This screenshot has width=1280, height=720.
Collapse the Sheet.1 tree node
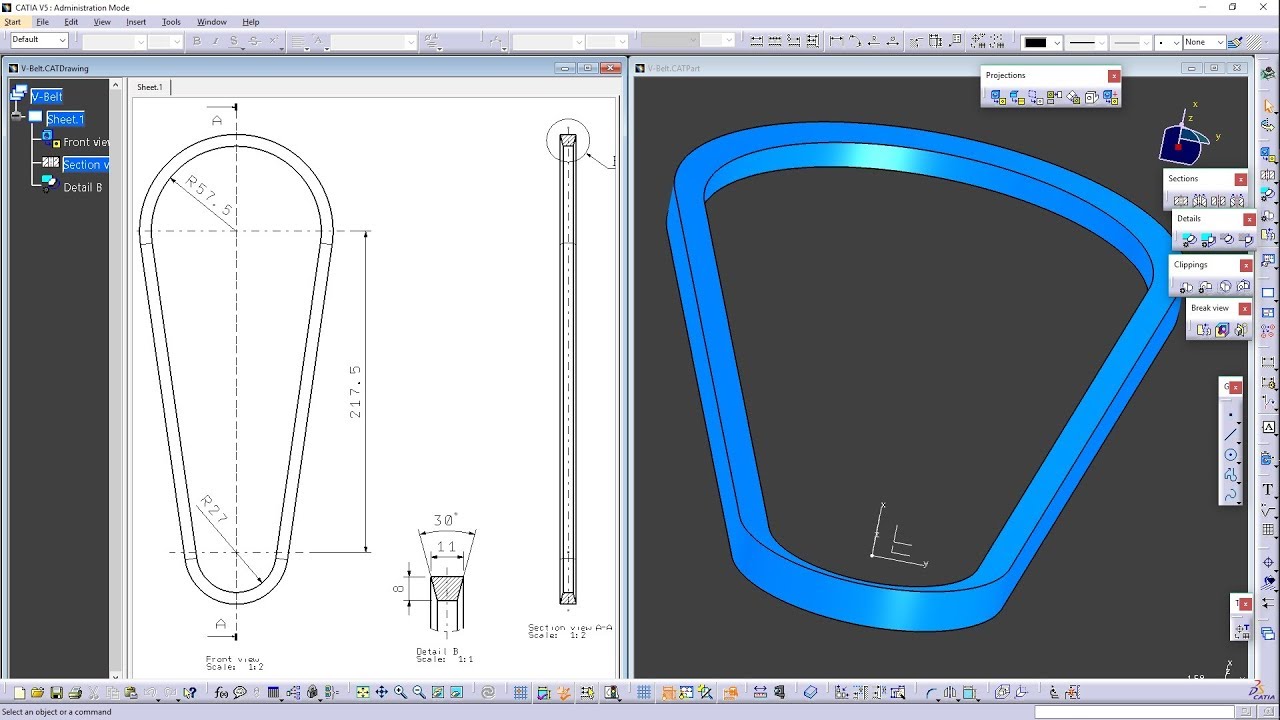click(x=17, y=117)
